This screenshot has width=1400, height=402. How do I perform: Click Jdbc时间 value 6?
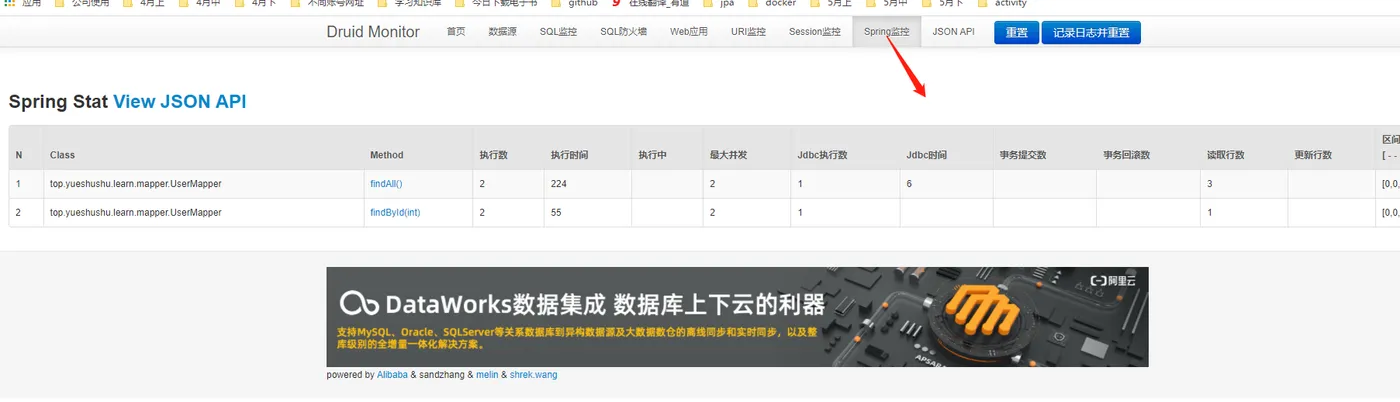coord(909,184)
